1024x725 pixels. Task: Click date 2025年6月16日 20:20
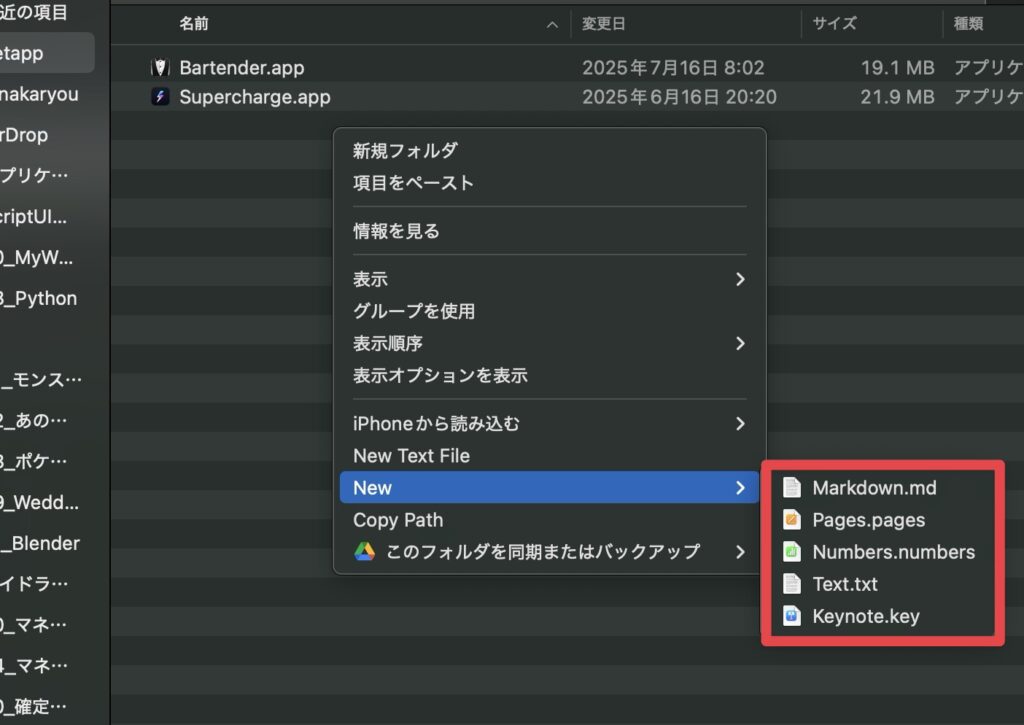tap(679, 97)
